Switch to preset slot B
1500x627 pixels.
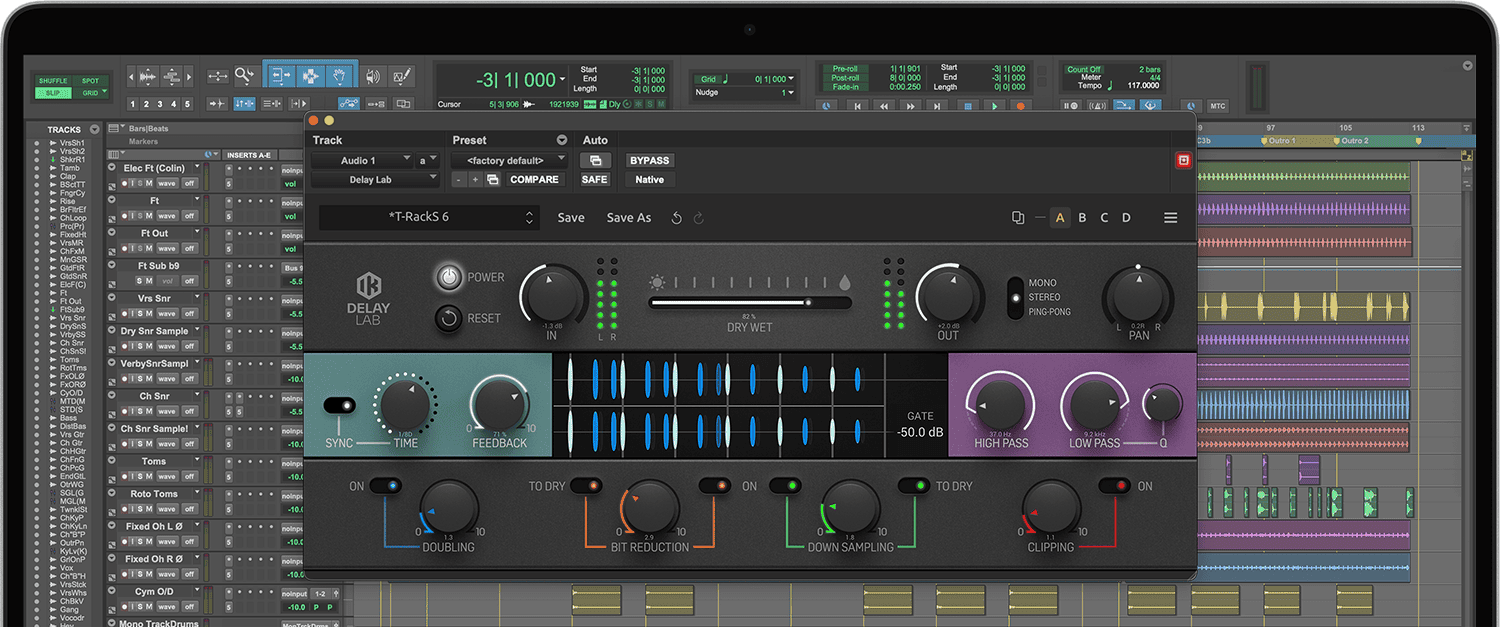[1082, 218]
